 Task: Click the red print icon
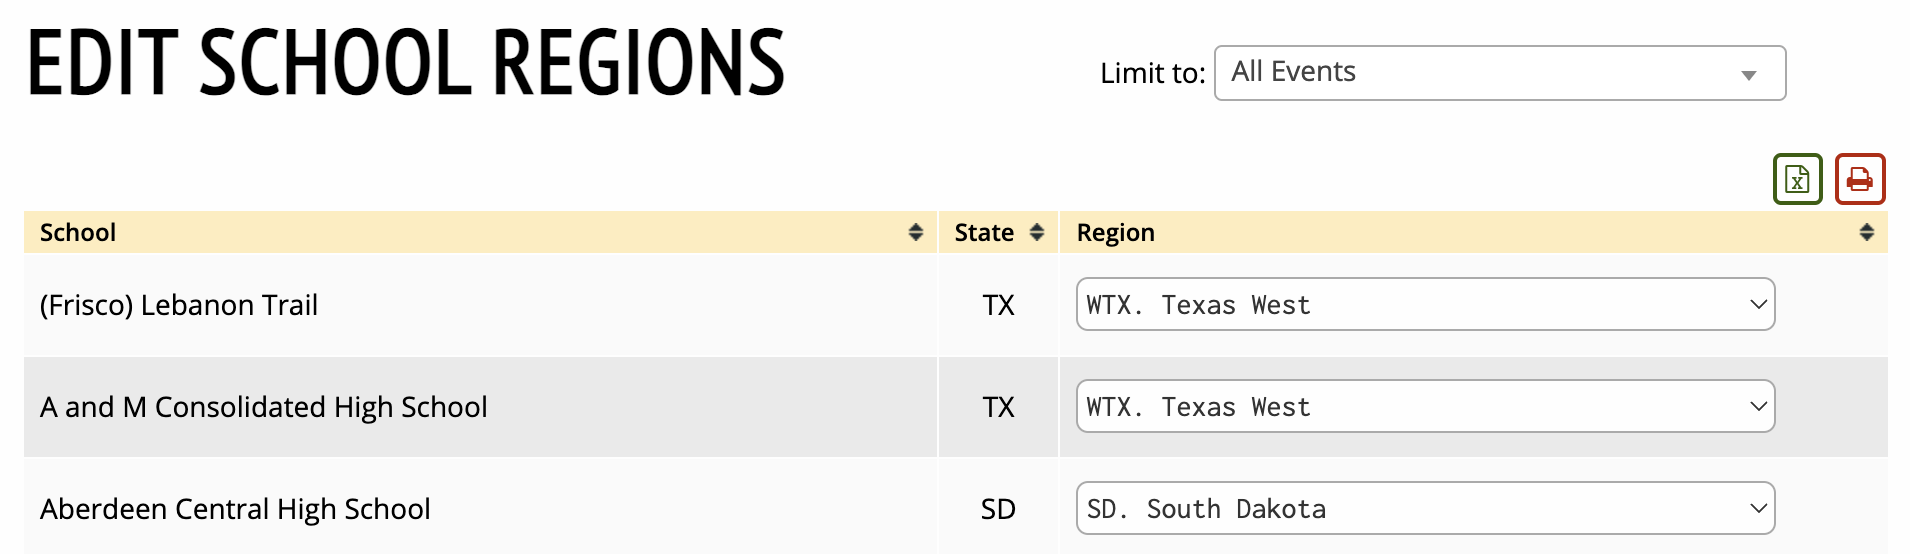(x=1859, y=179)
